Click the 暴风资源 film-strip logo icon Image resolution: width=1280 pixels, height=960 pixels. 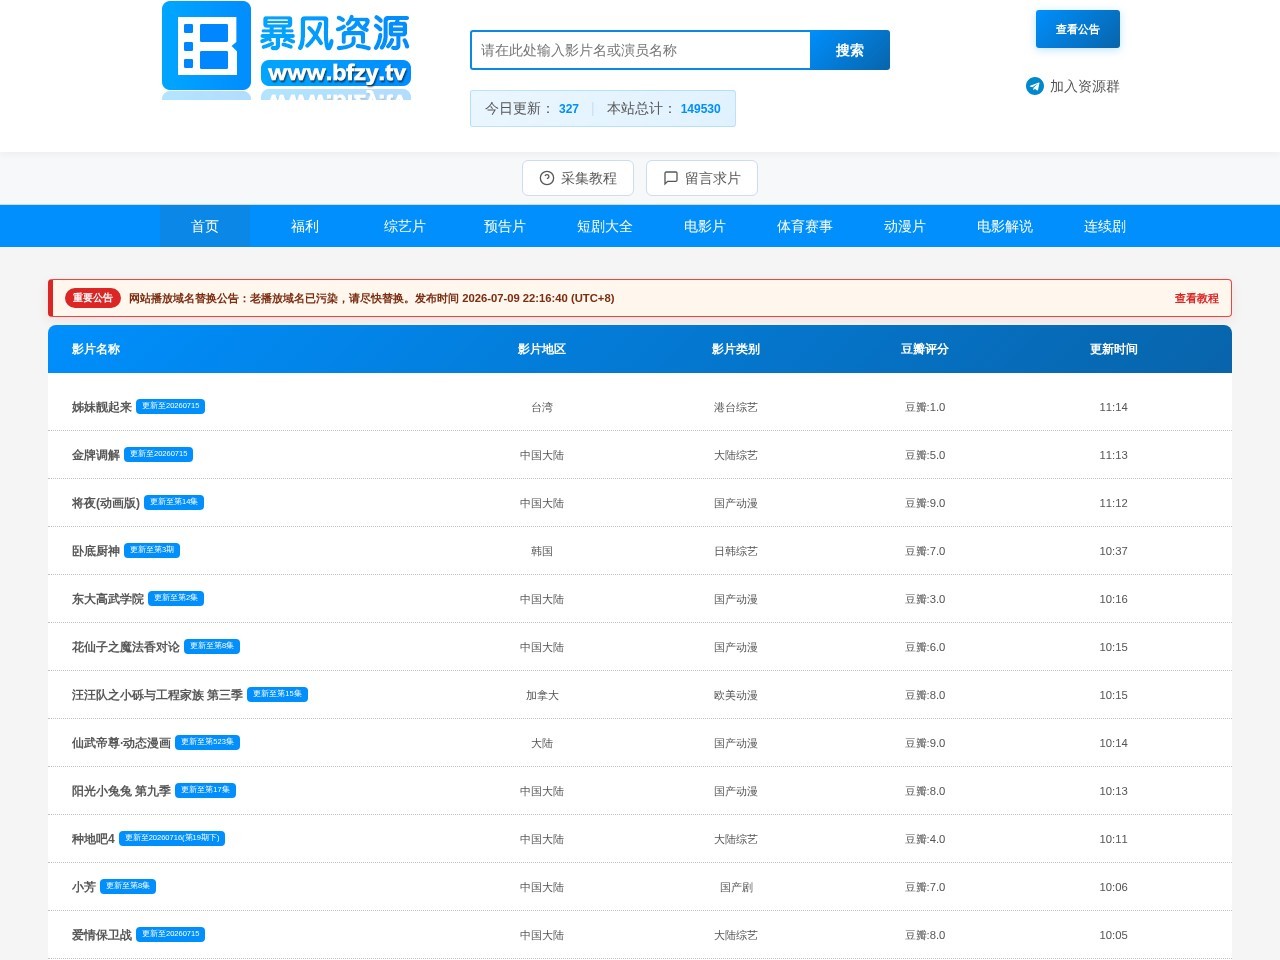tap(206, 46)
